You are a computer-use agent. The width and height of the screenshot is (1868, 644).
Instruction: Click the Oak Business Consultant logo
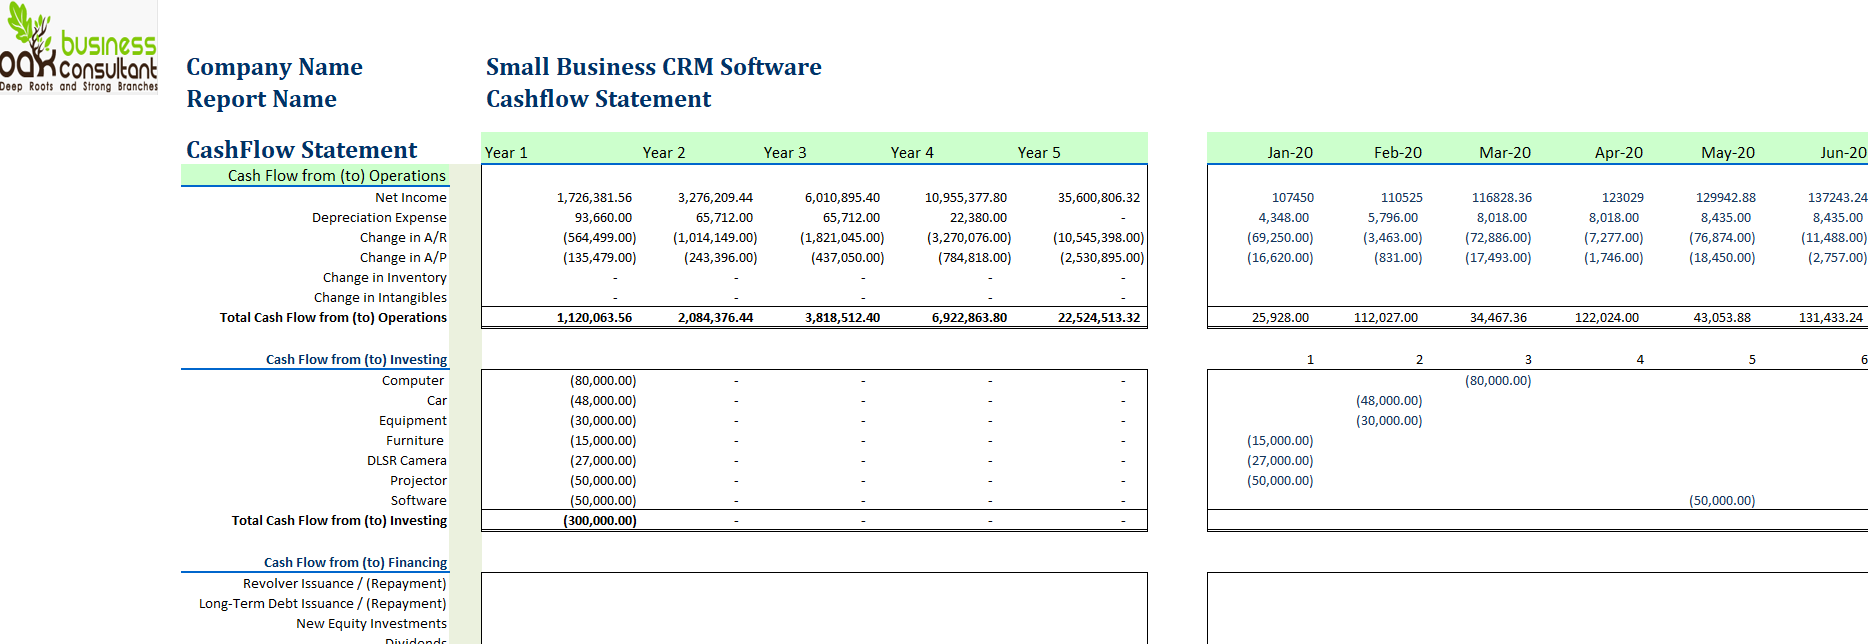point(79,48)
